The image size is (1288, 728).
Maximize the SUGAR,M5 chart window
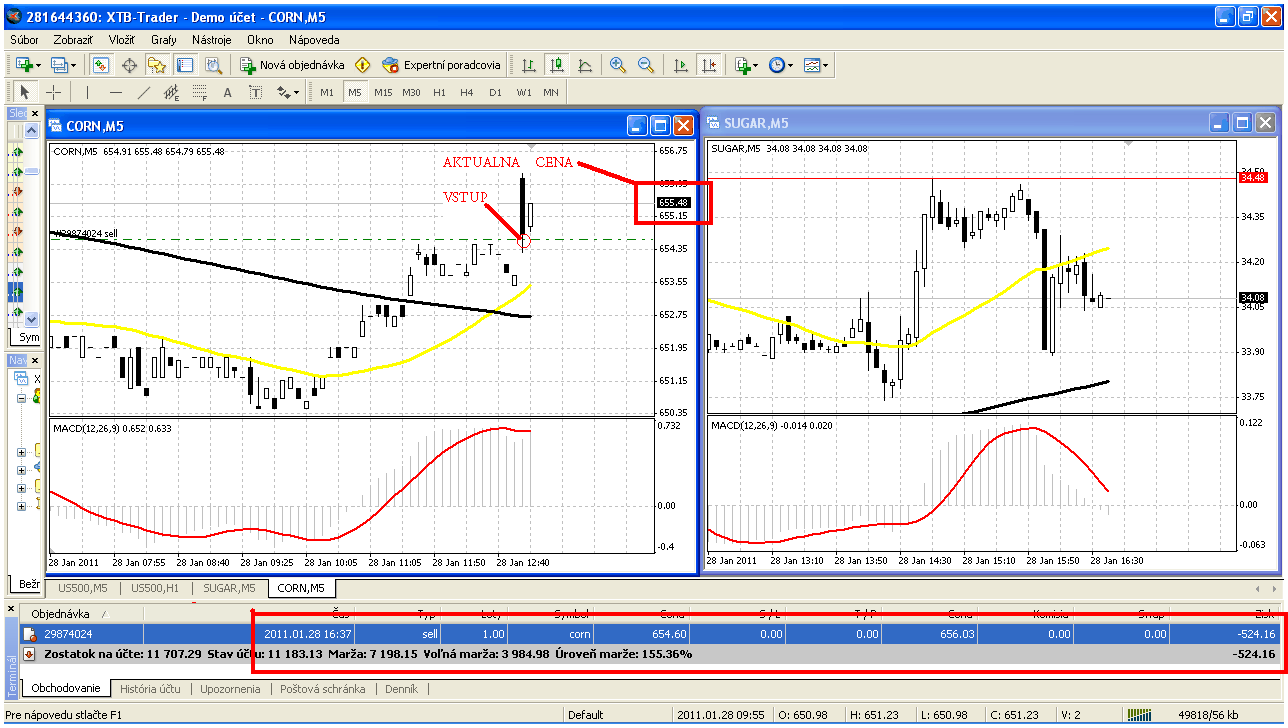click(x=1241, y=123)
